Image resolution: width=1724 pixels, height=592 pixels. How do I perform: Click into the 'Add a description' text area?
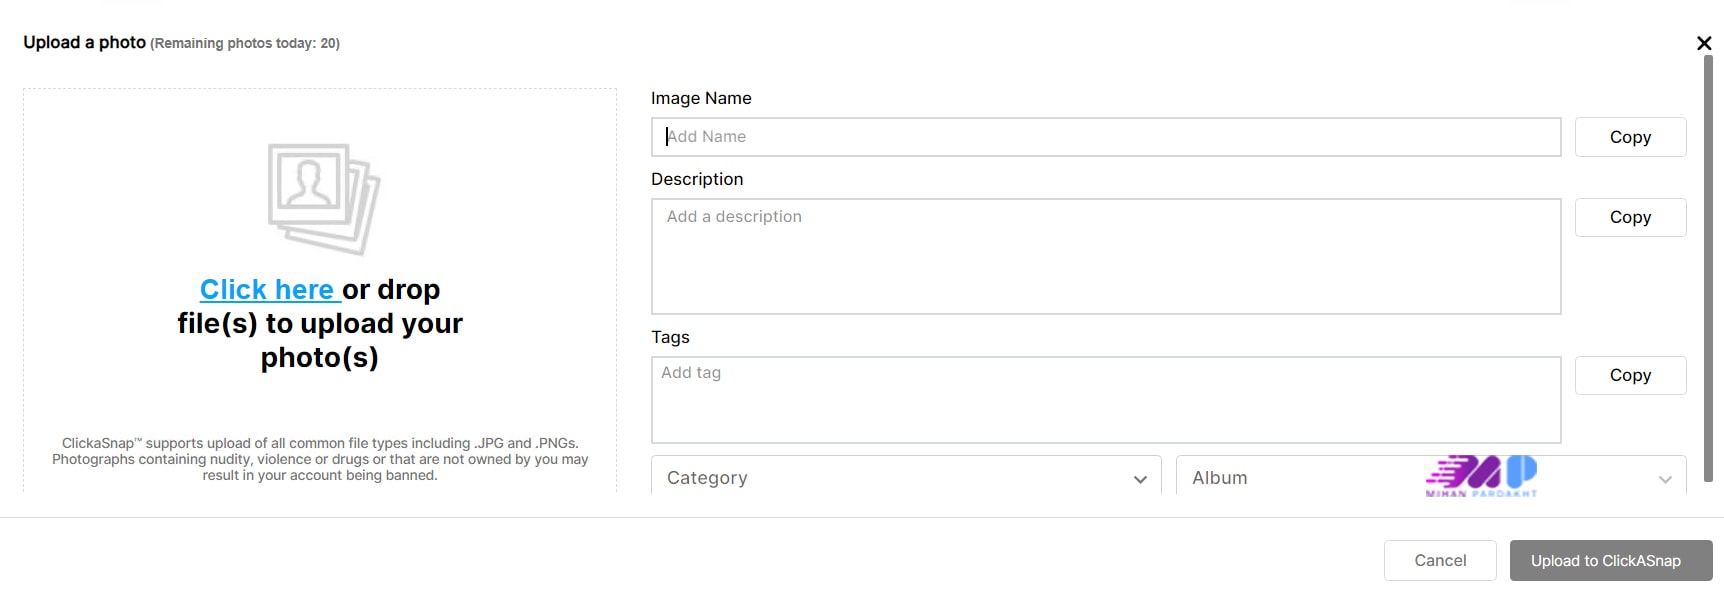[x=1105, y=256]
